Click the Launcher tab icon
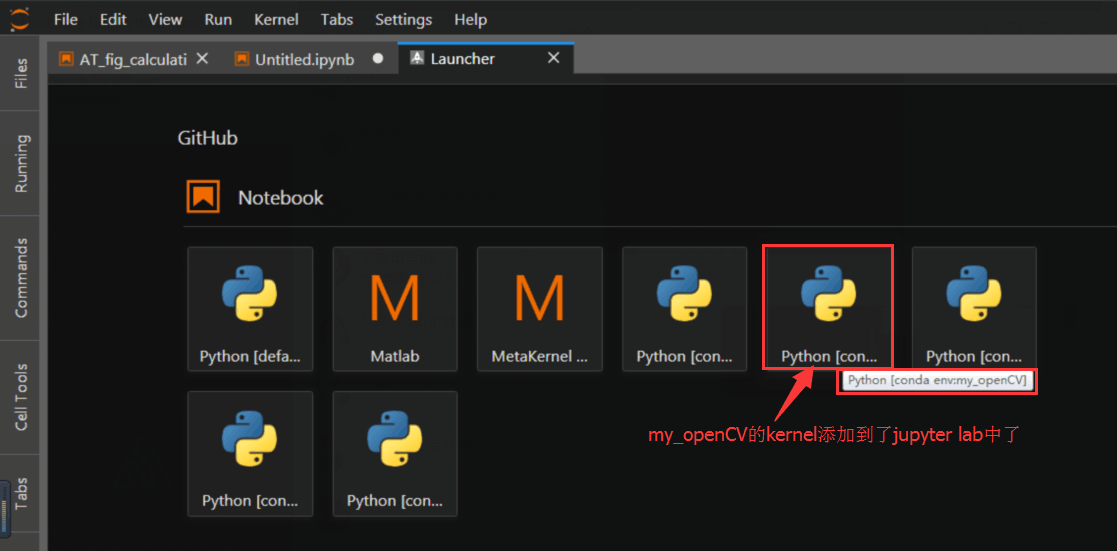 [417, 58]
